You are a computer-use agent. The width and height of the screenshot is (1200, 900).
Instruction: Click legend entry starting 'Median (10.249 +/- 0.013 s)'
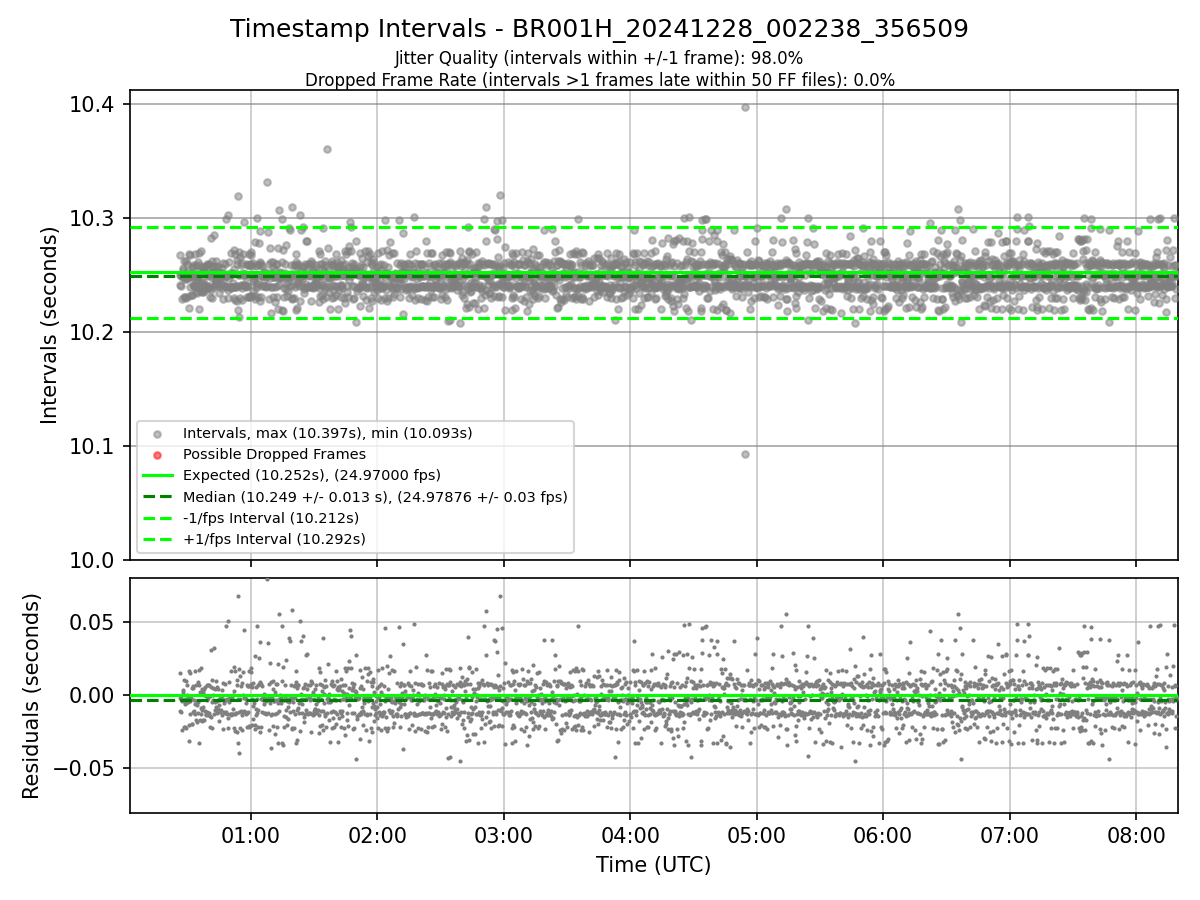pyautogui.click(x=374, y=496)
